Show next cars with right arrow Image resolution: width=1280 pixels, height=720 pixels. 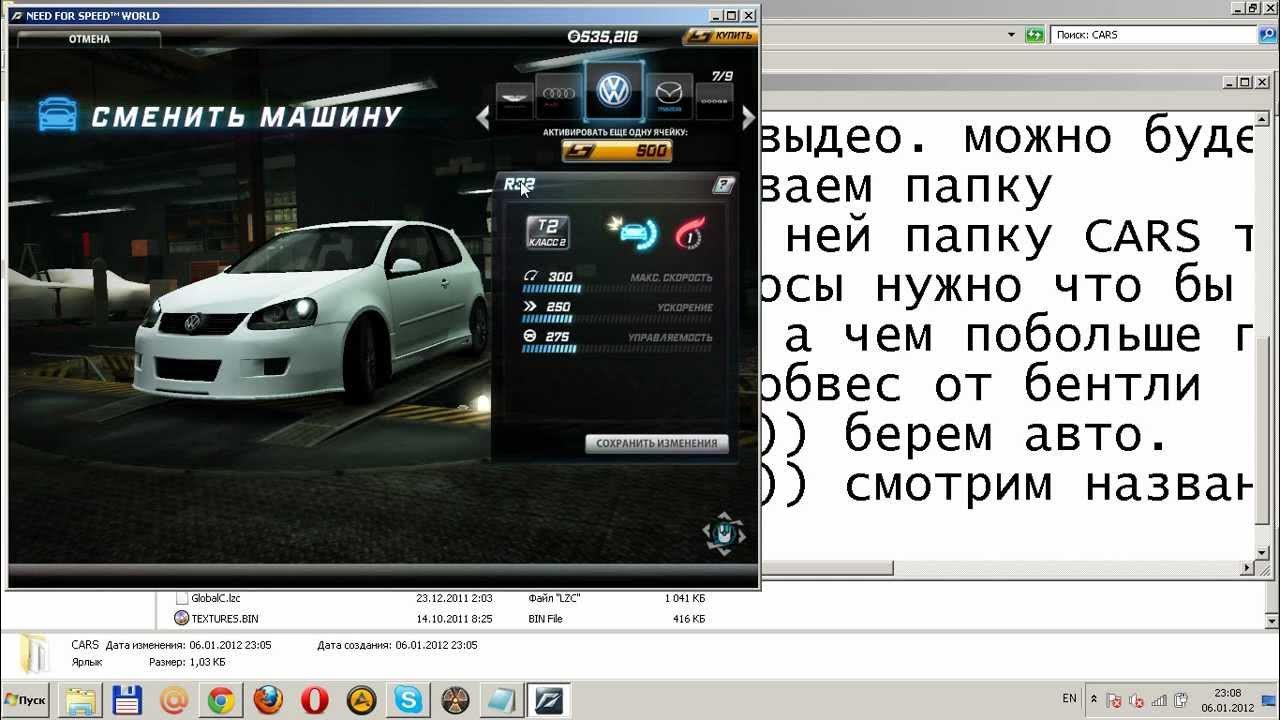(x=747, y=118)
